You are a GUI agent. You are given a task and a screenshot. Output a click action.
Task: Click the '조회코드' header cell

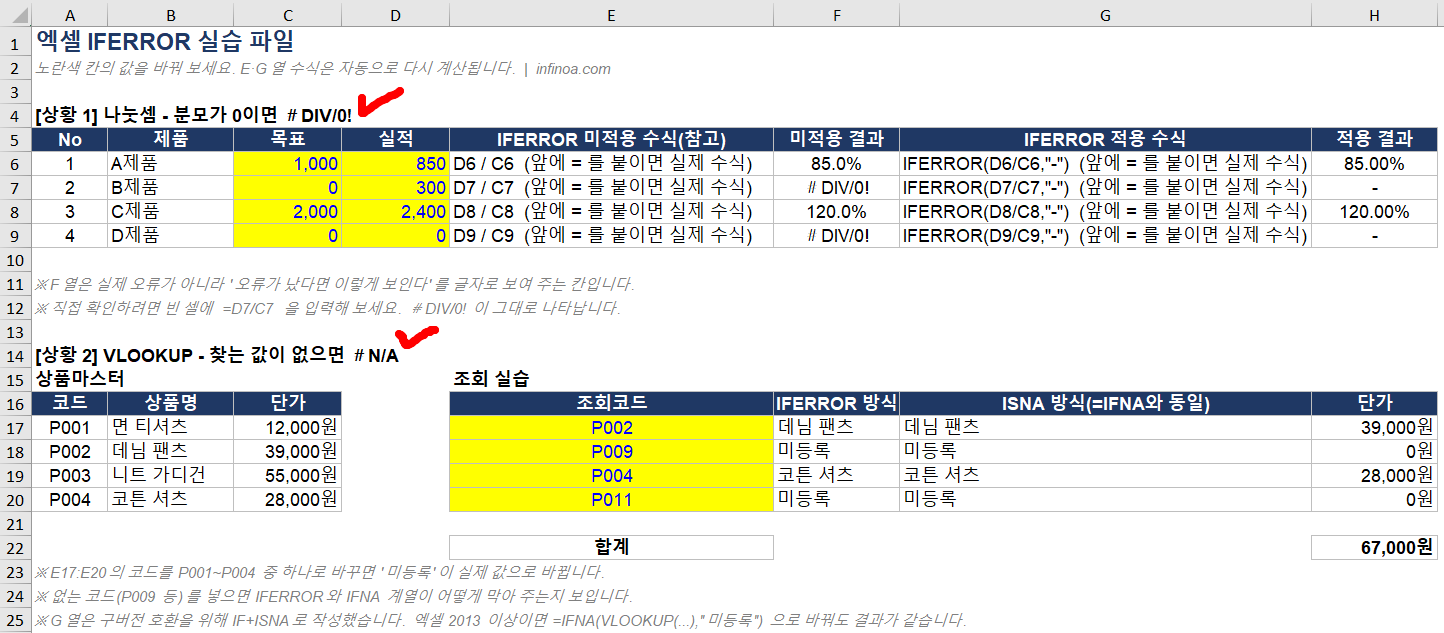[x=611, y=403]
